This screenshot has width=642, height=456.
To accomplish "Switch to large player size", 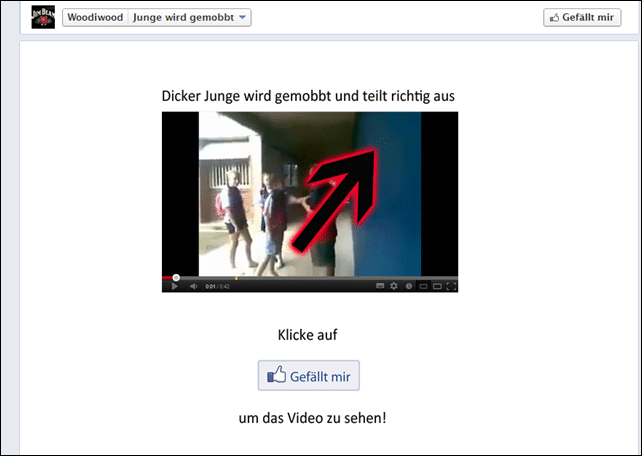I will pos(437,286).
